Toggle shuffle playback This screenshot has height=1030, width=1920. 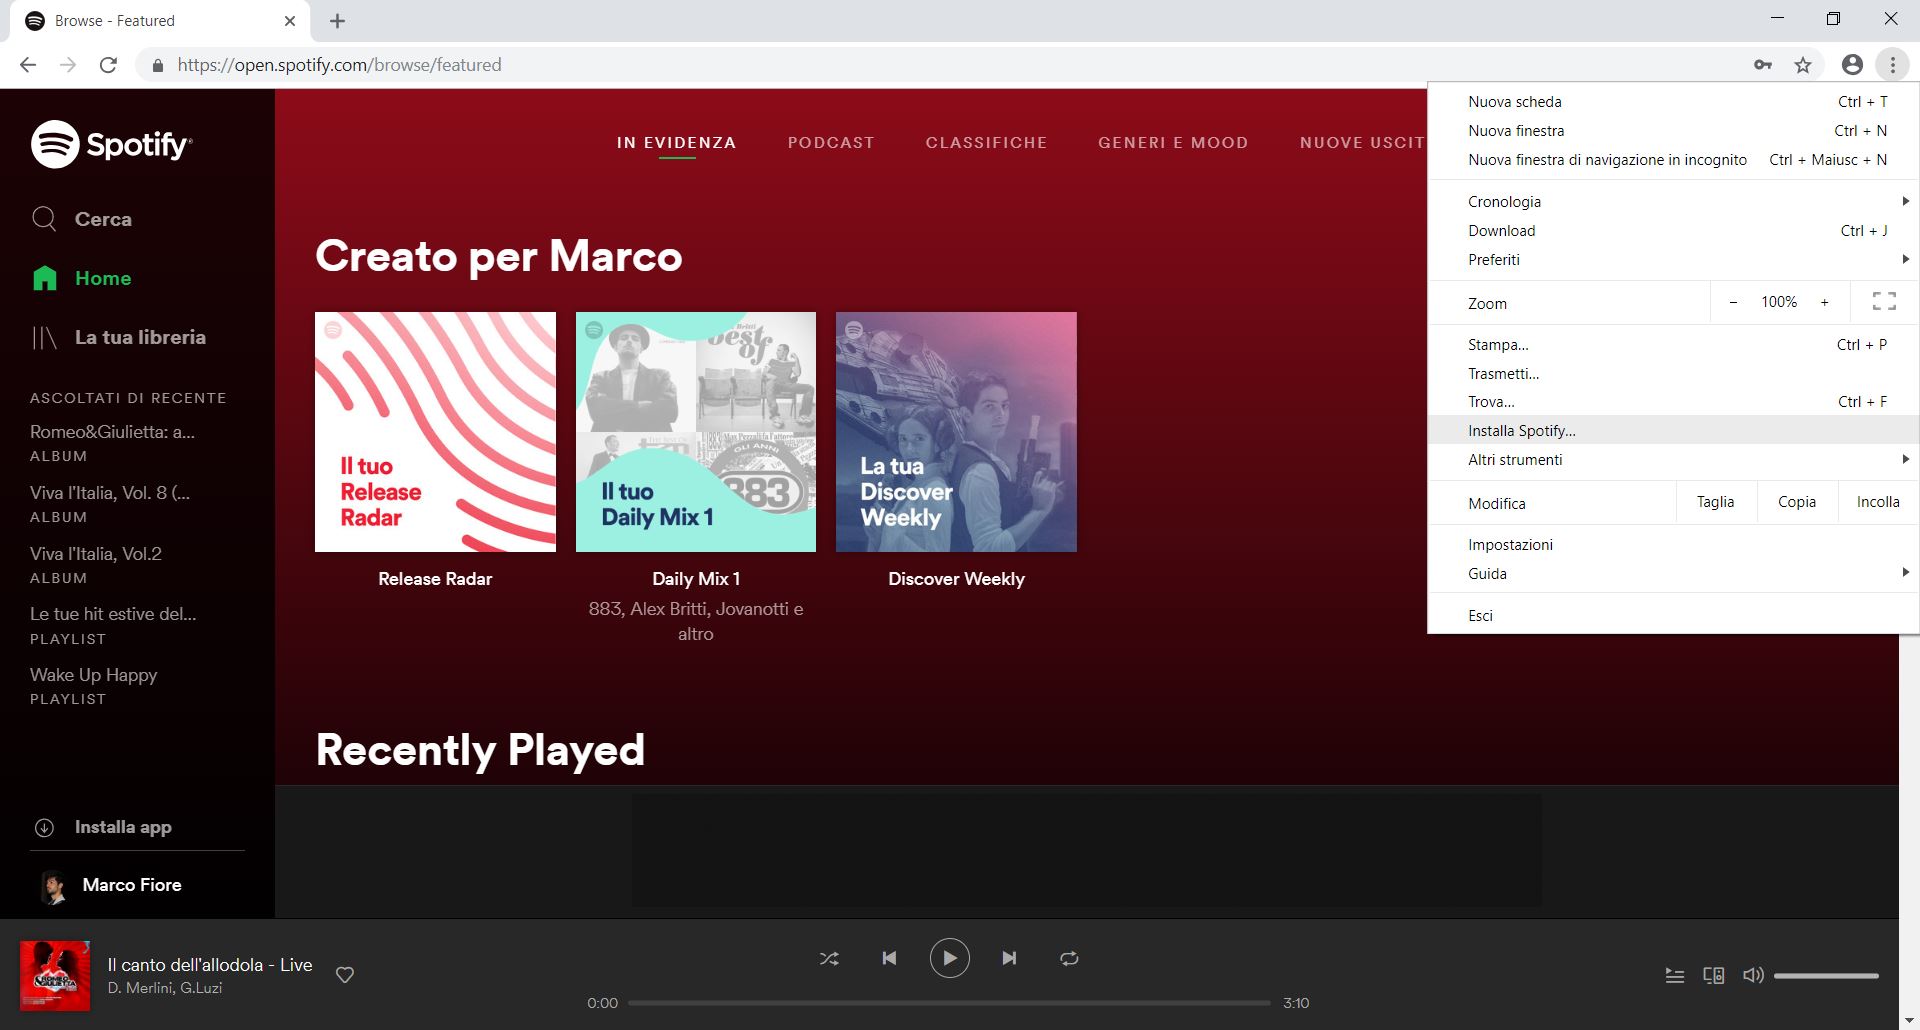click(x=829, y=958)
